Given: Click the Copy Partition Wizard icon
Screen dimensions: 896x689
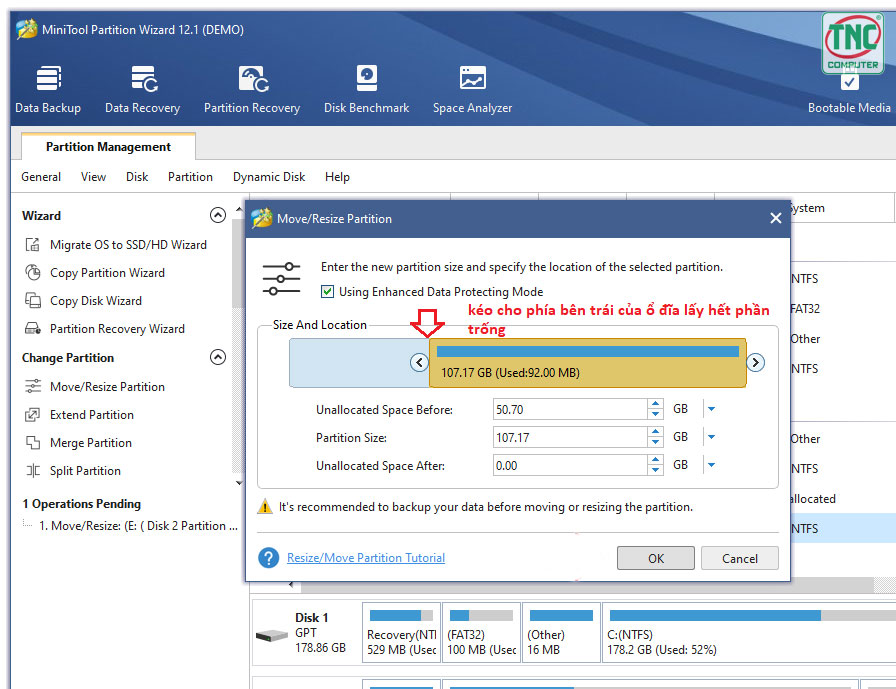Looking at the screenshot, I should (x=33, y=273).
